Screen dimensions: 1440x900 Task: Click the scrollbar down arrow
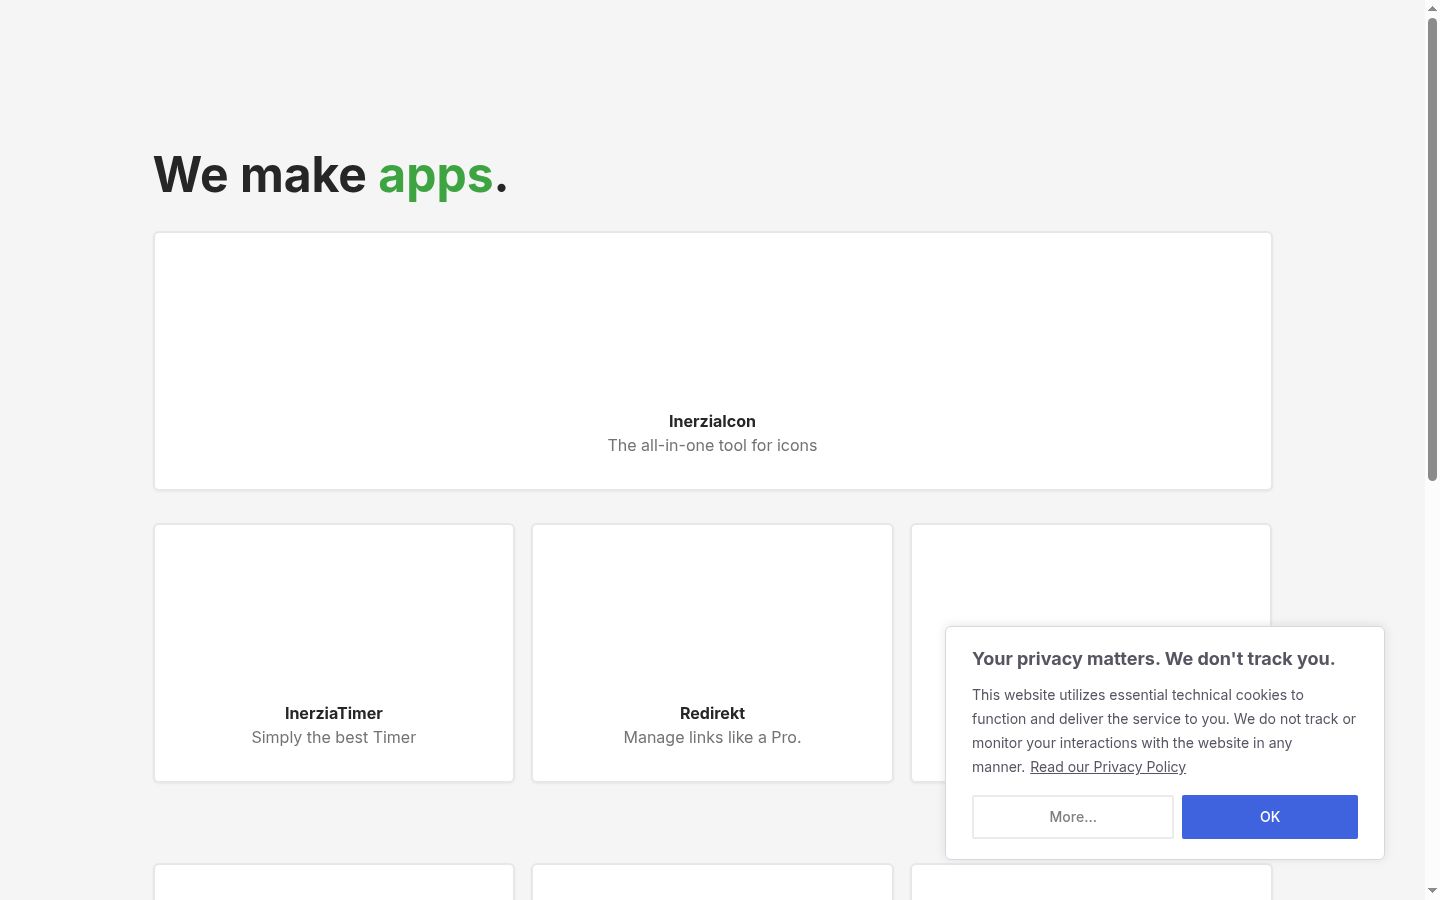click(x=1432, y=891)
